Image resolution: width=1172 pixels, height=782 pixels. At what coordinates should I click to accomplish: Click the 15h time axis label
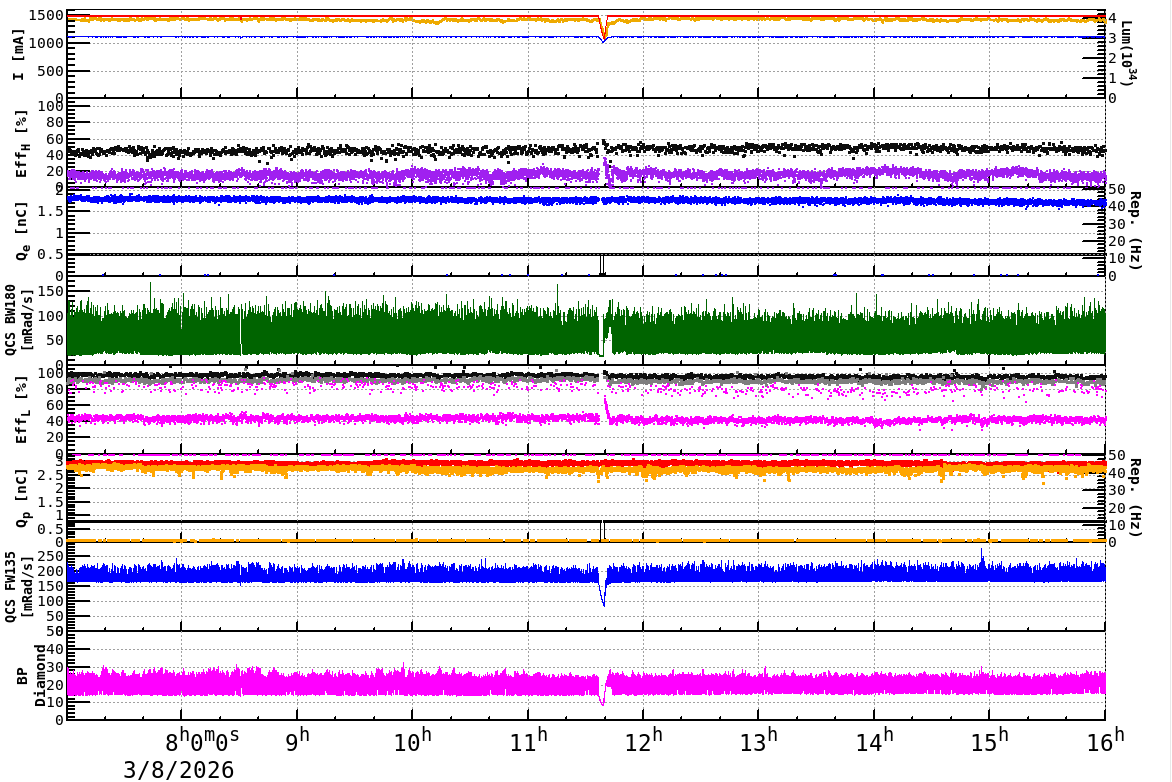(x=990, y=740)
